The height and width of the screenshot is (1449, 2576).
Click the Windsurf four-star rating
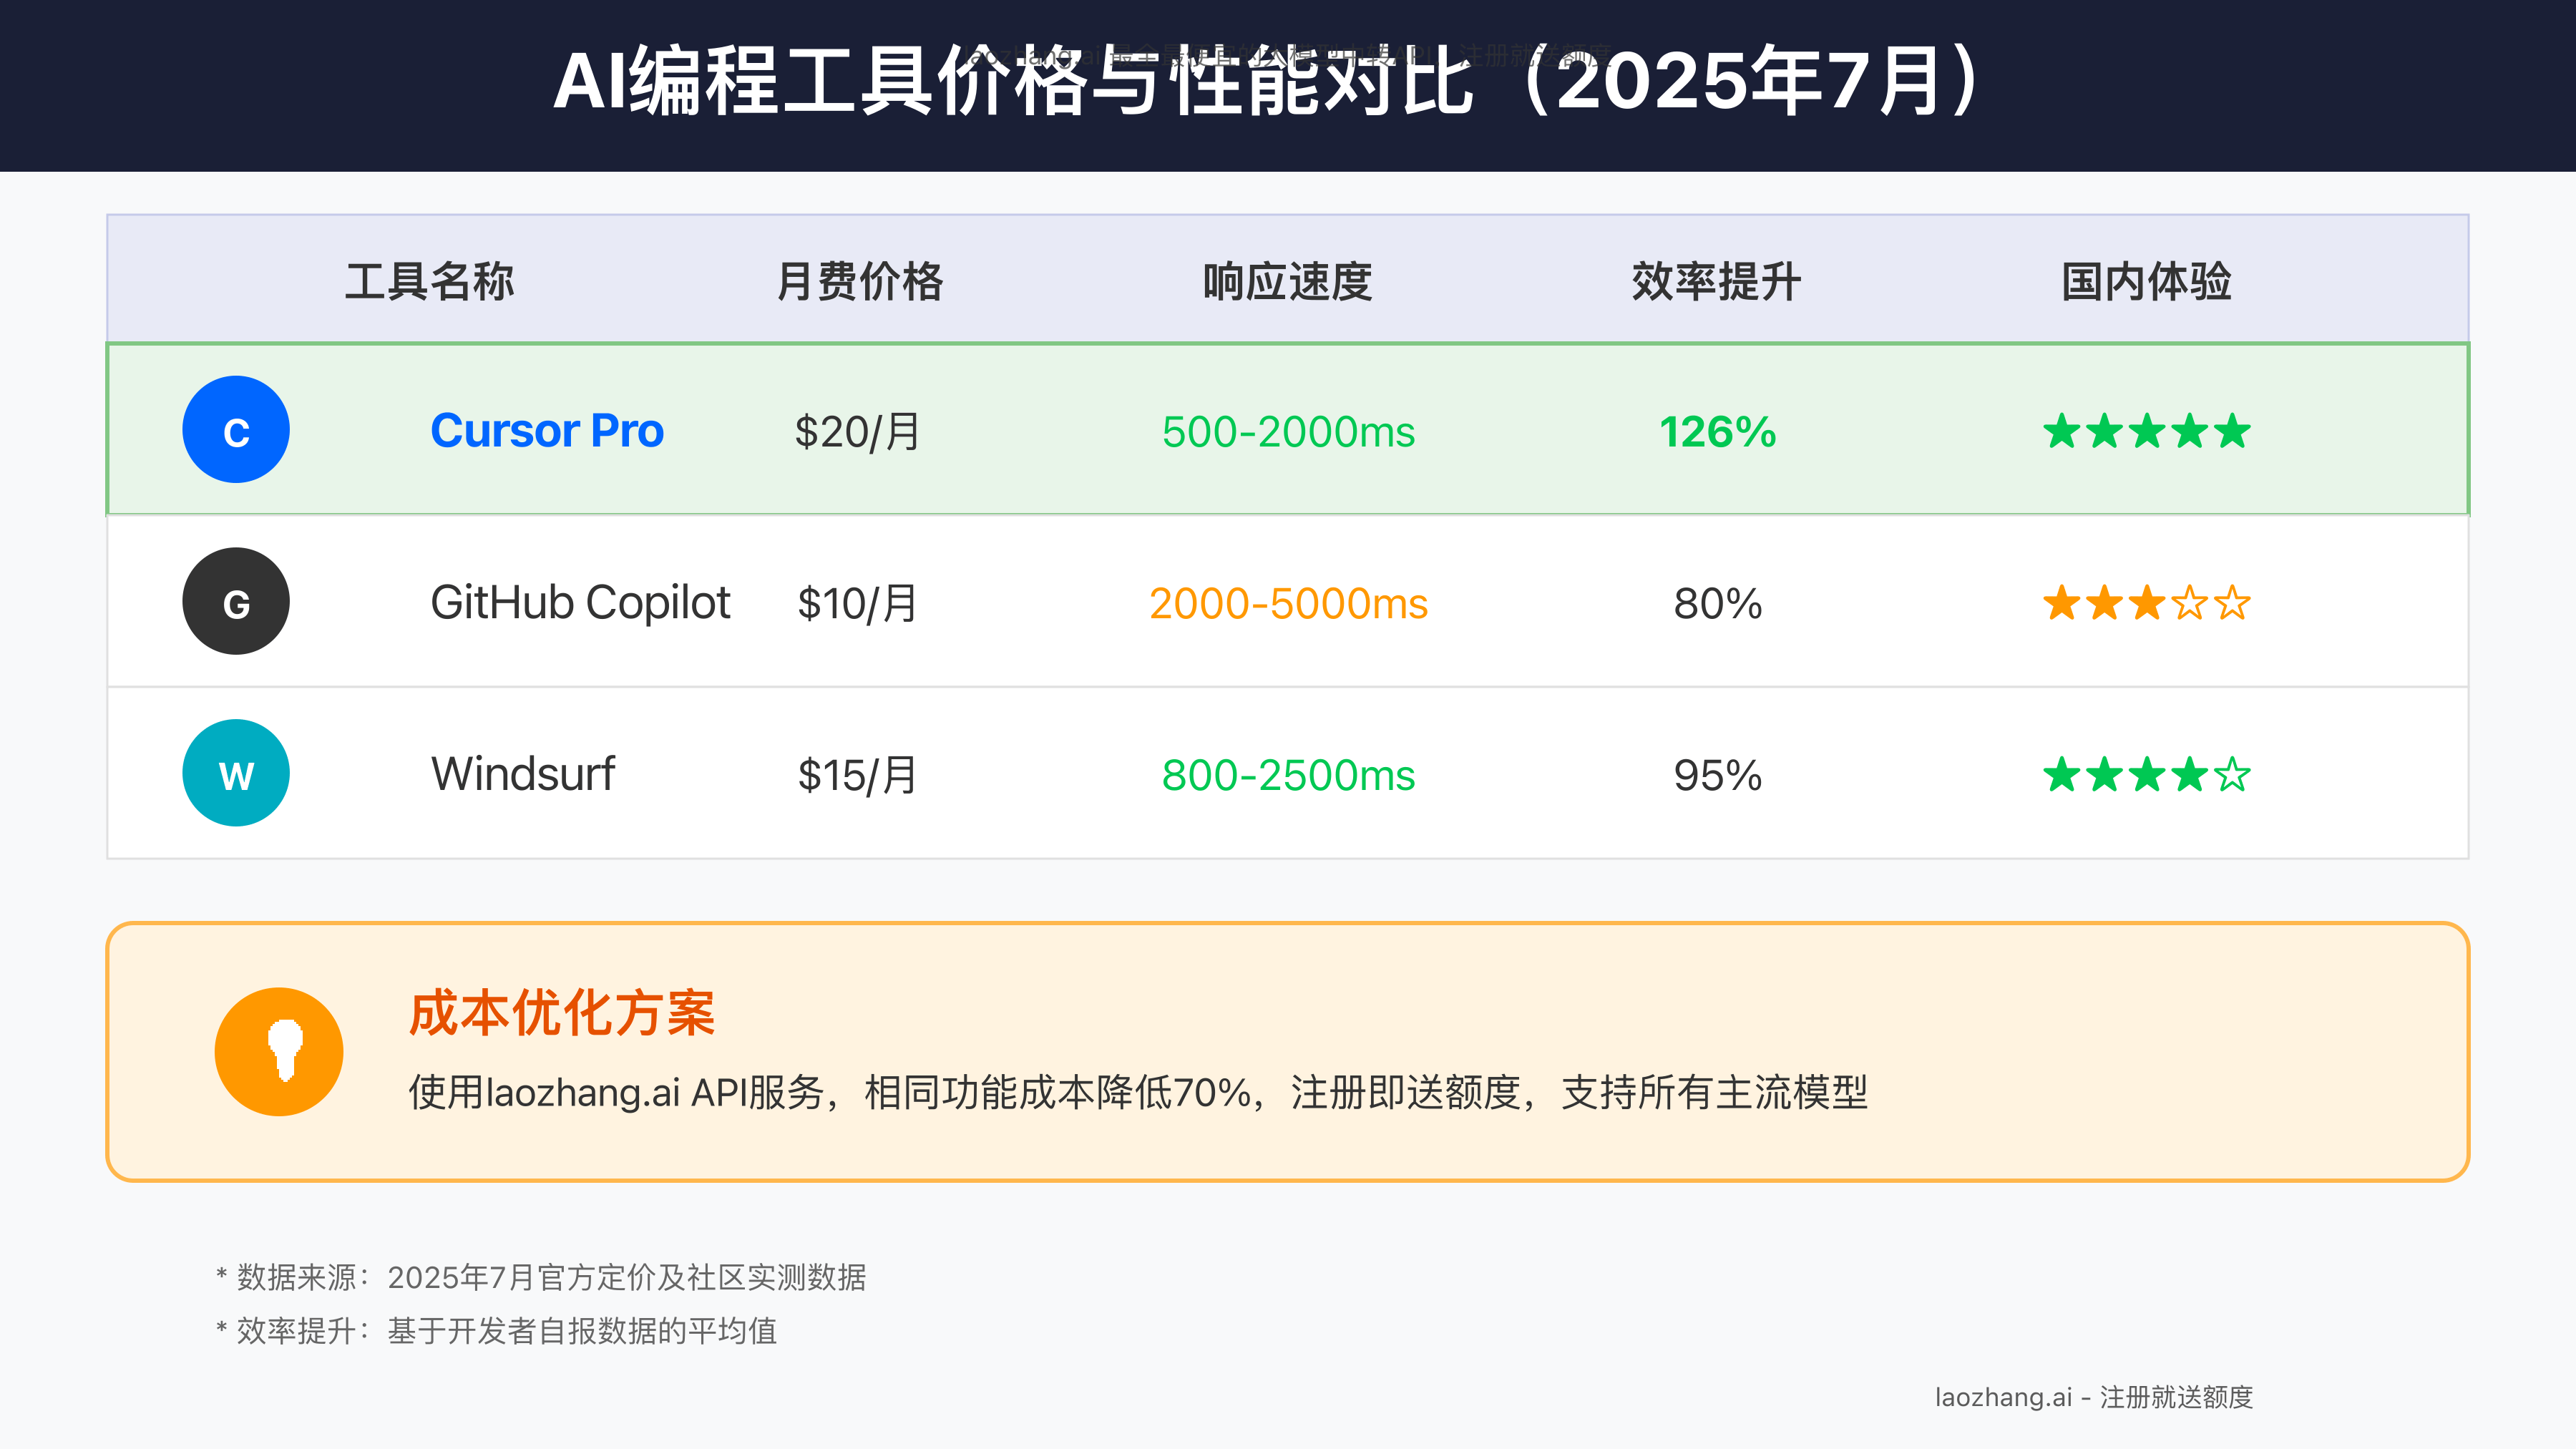(2146, 775)
